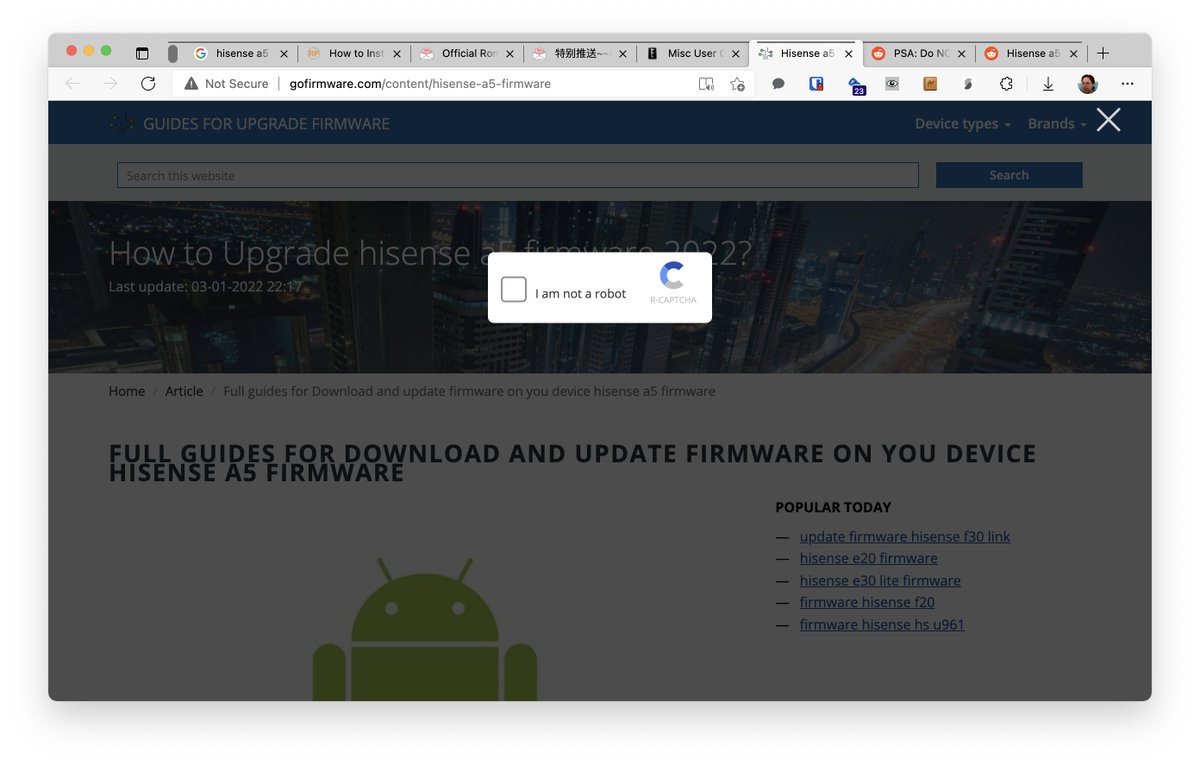Reload the page with refresh icon
This screenshot has height=765, width=1200.
[148, 84]
